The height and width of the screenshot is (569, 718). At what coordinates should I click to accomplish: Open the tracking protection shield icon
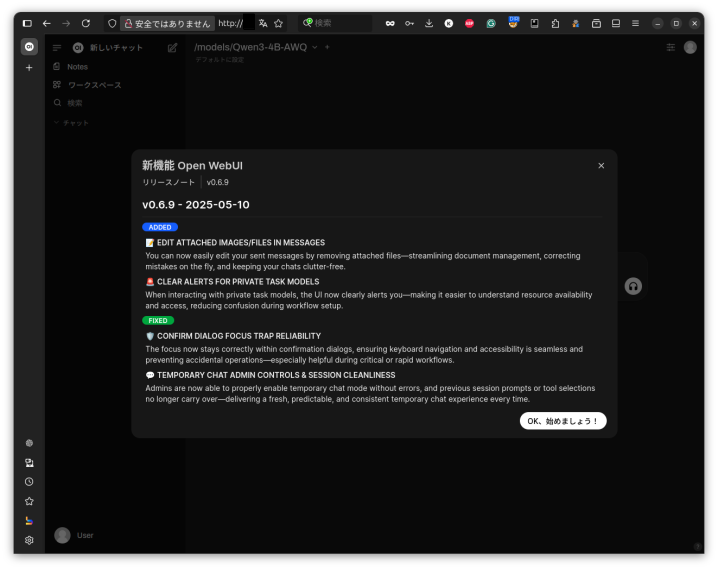(112, 23)
